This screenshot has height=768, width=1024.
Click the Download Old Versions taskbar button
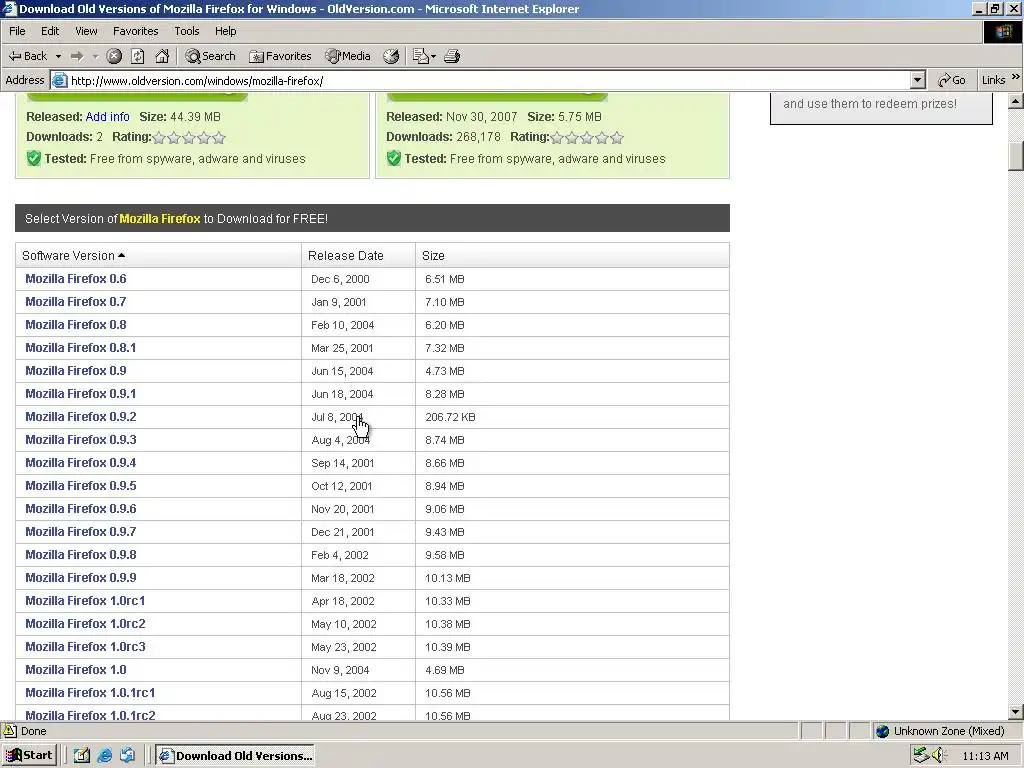(x=235, y=756)
